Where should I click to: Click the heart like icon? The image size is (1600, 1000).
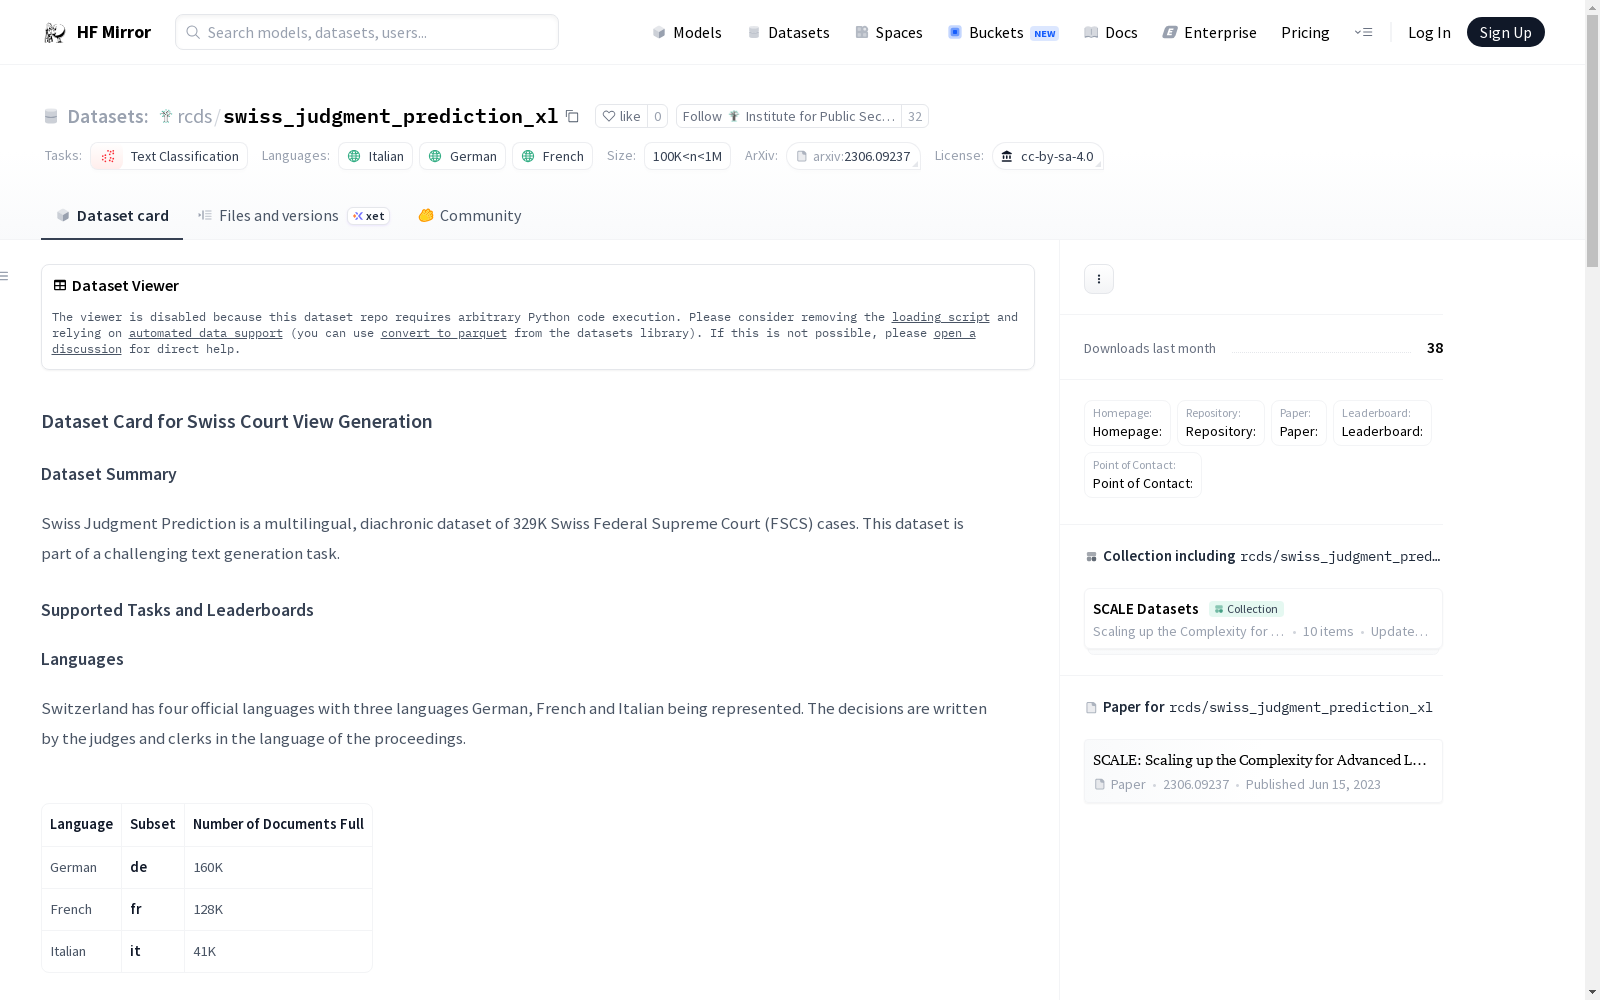pos(609,116)
